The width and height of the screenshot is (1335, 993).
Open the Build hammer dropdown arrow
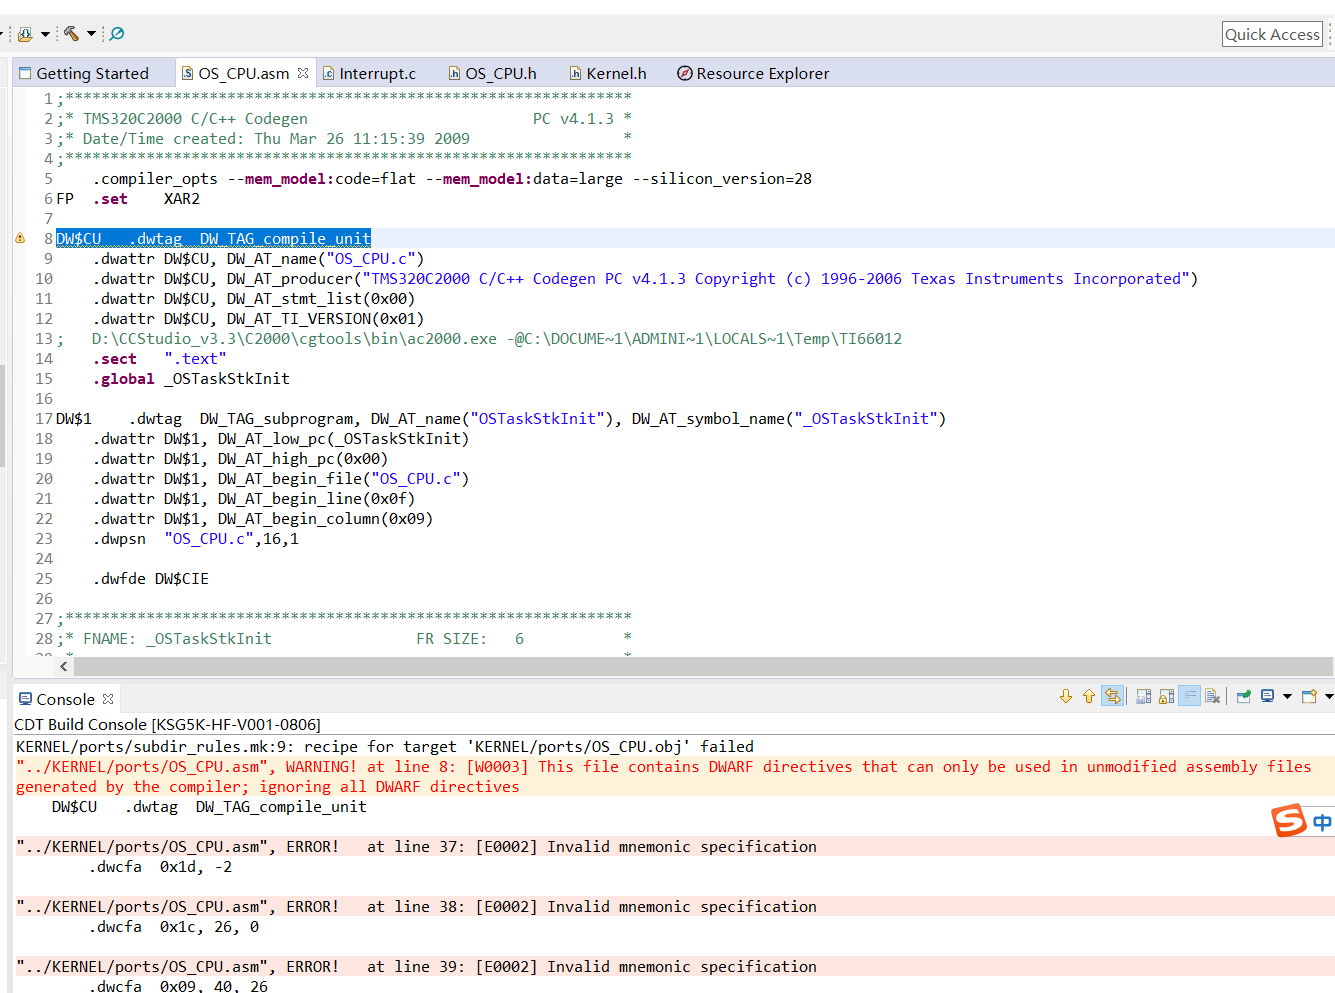[x=91, y=34]
